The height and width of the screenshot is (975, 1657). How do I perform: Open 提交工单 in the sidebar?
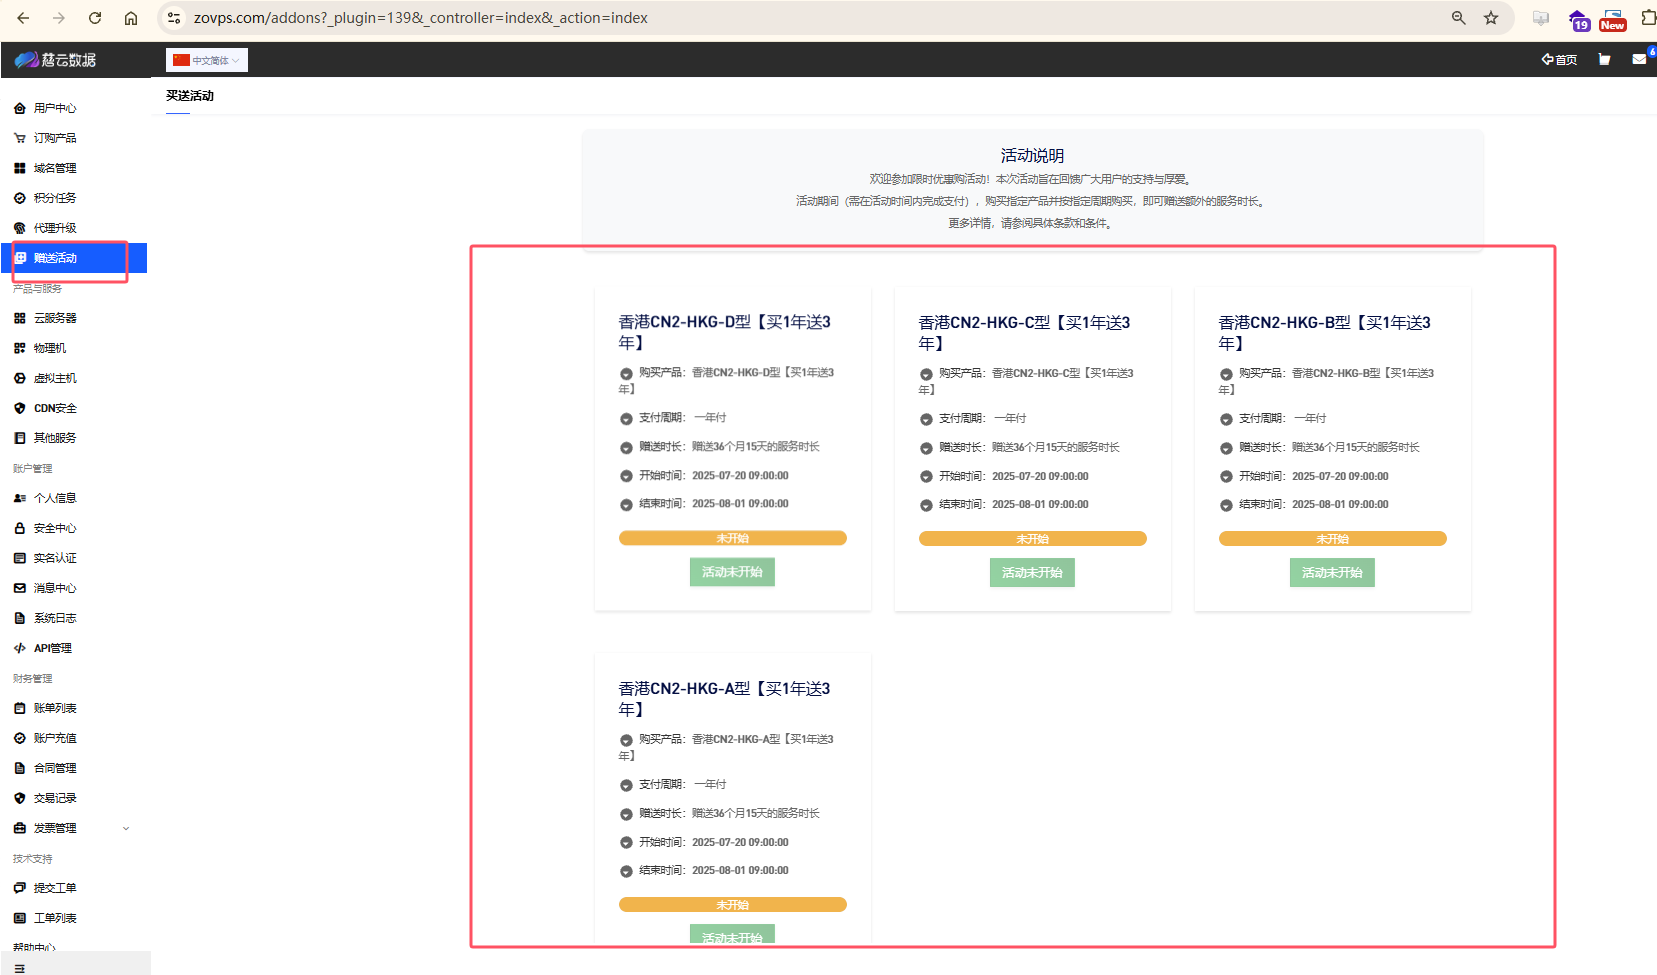click(55, 888)
